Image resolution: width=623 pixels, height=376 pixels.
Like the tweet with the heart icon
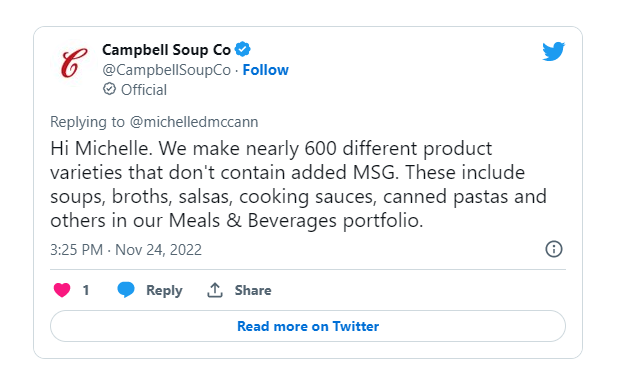tap(62, 290)
